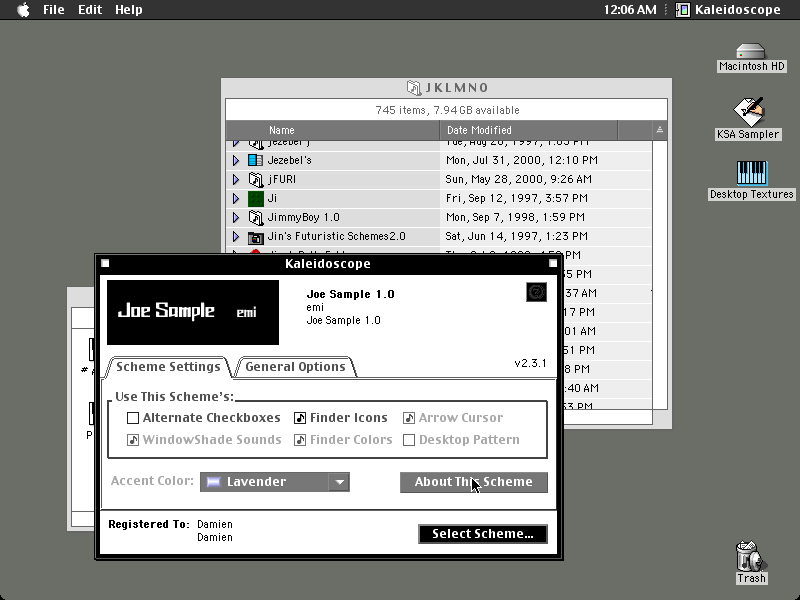This screenshot has height=600, width=800.
Task: Open the Edit menu
Action: point(90,10)
